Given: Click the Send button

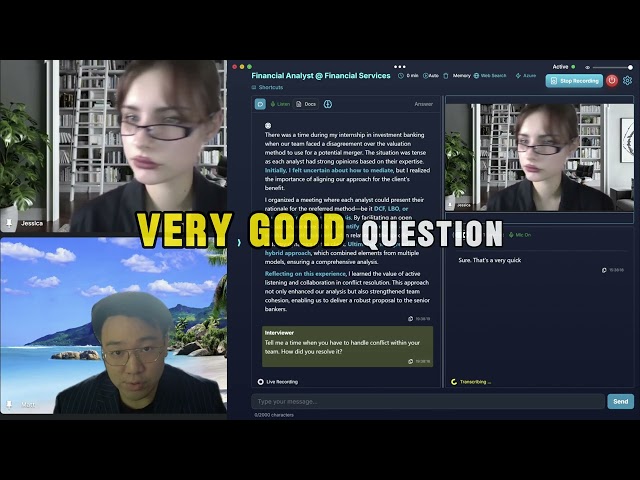Looking at the screenshot, I should 620,402.
